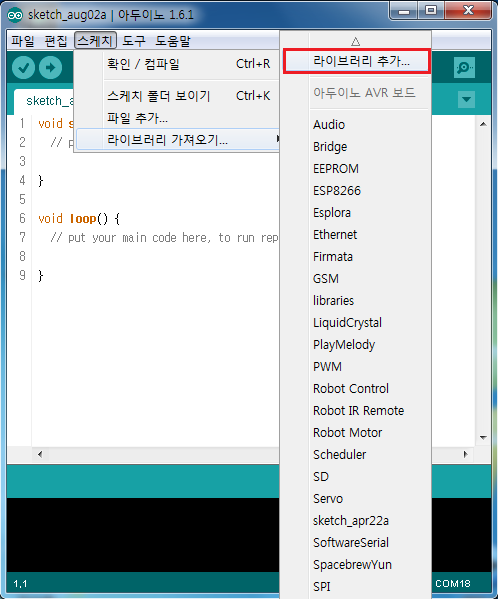Screen dimensions: 498x599
Task: Select the SPI library
Action: [x=357, y=586]
